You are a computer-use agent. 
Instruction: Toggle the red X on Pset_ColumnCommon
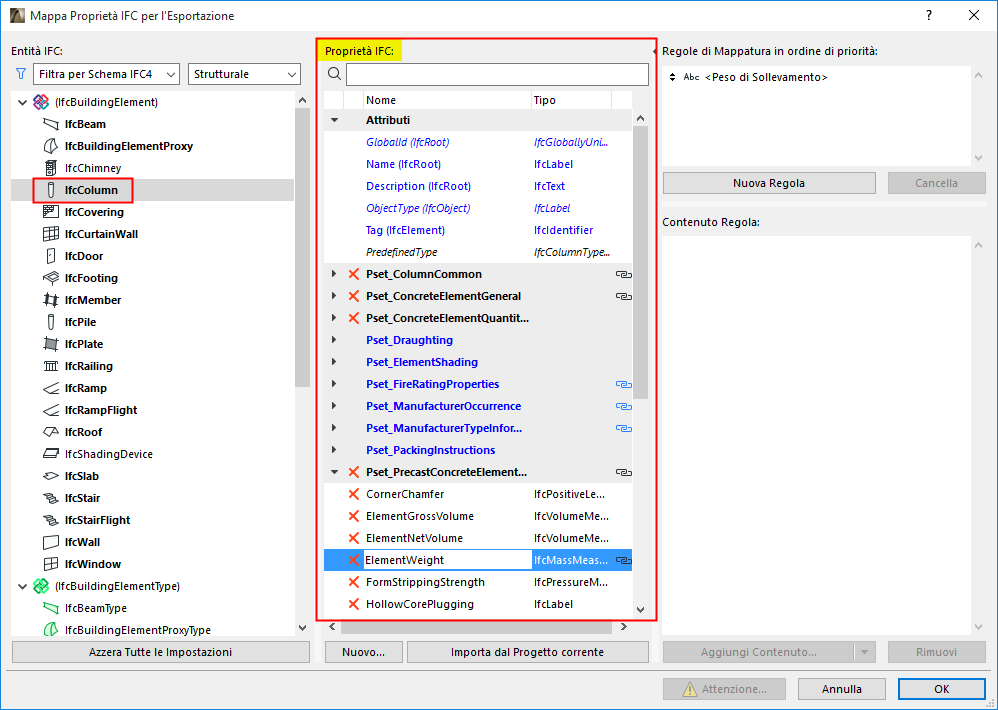tap(353, 274)
